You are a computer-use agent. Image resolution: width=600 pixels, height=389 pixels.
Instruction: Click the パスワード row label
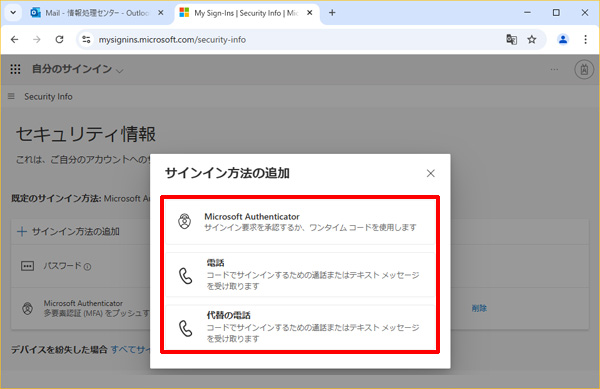[62, 266]
